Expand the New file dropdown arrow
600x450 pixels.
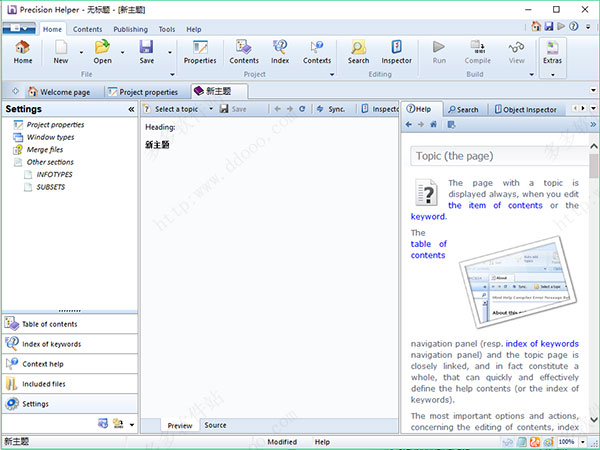point(81,52)
